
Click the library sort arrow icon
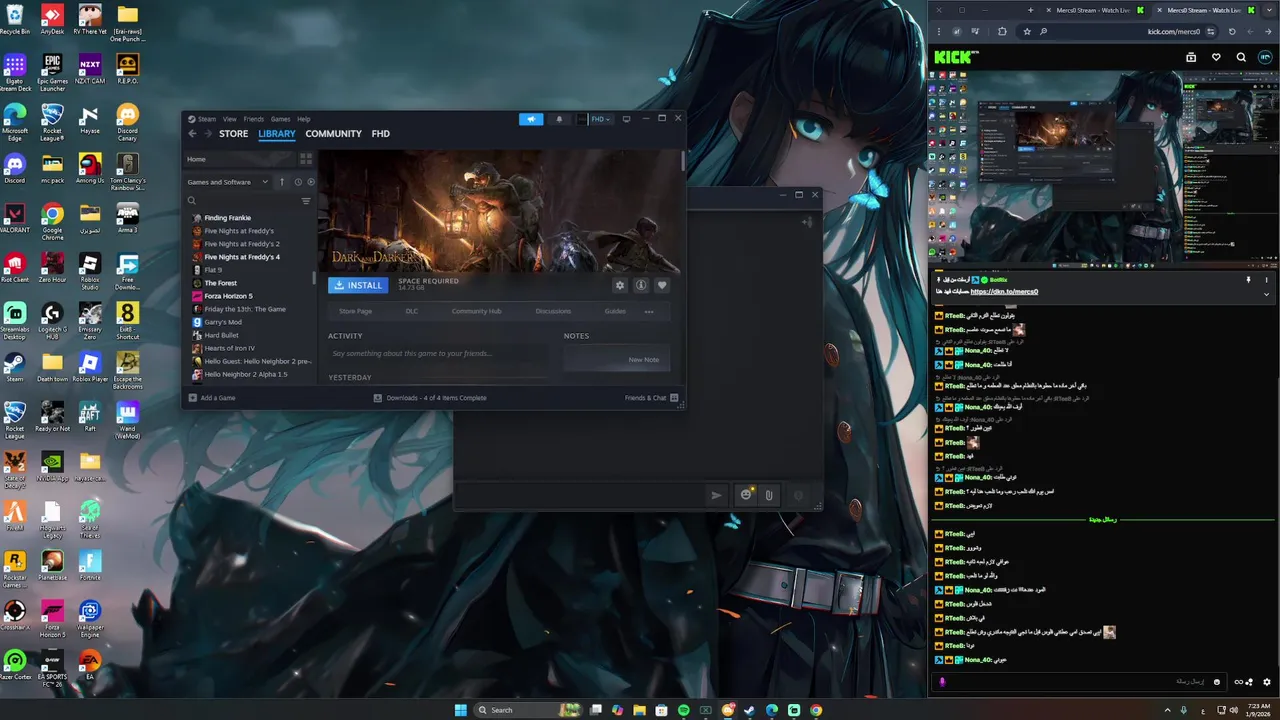(282, 182)
